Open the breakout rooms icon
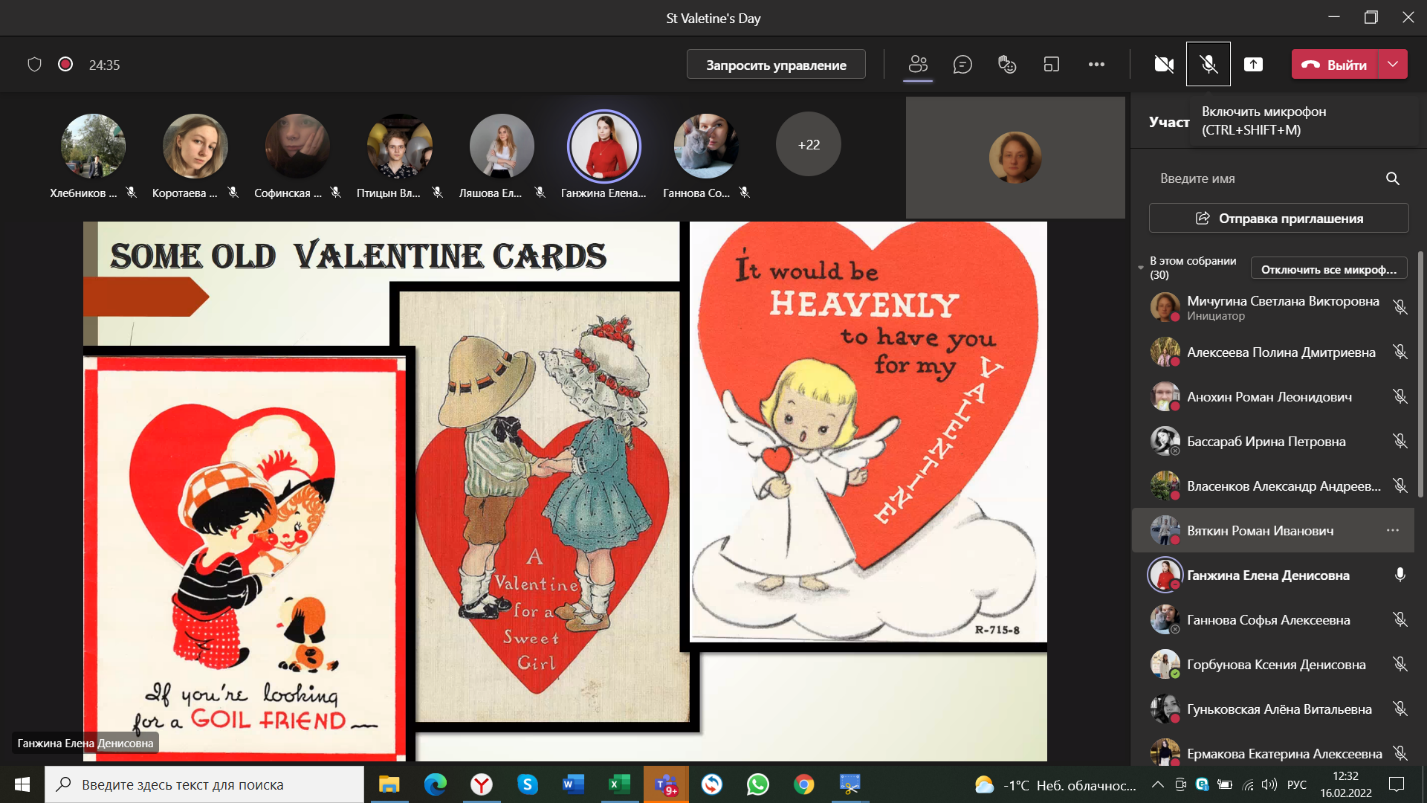This screenshot has width=1427, height=803. (x=1051, y=65)
